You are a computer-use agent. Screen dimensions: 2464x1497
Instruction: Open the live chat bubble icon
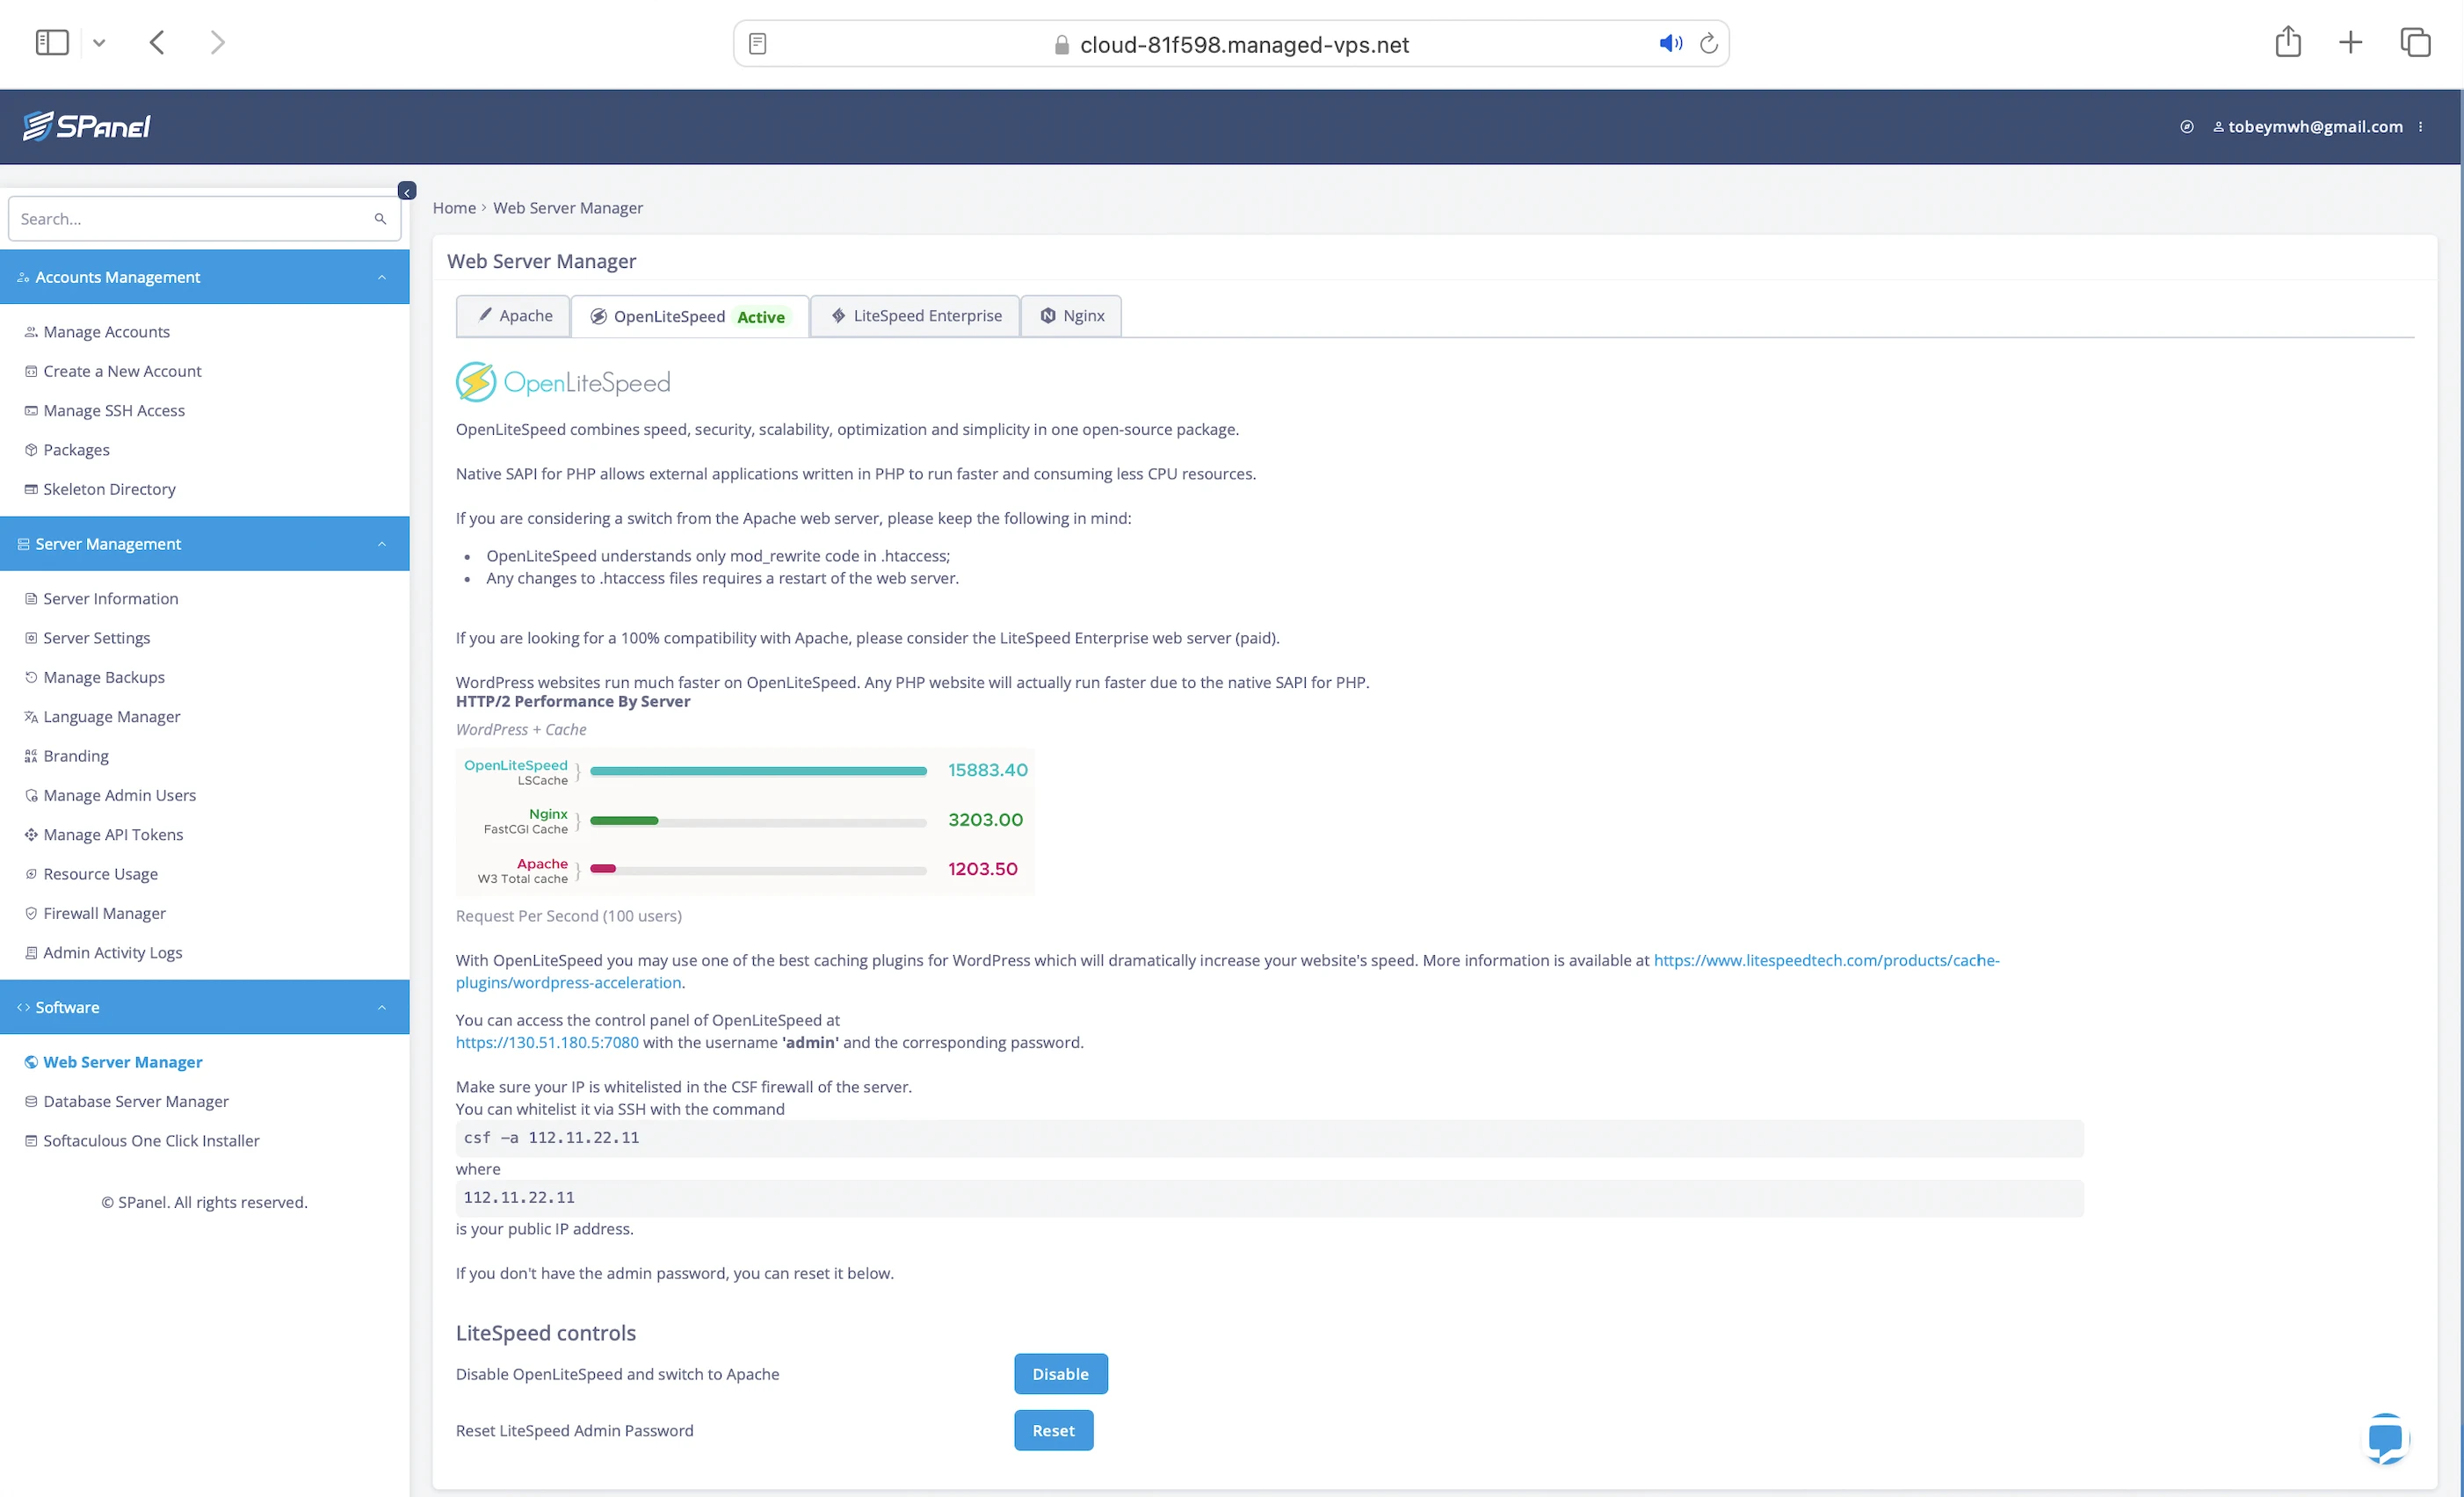tap(2385, 1439)
